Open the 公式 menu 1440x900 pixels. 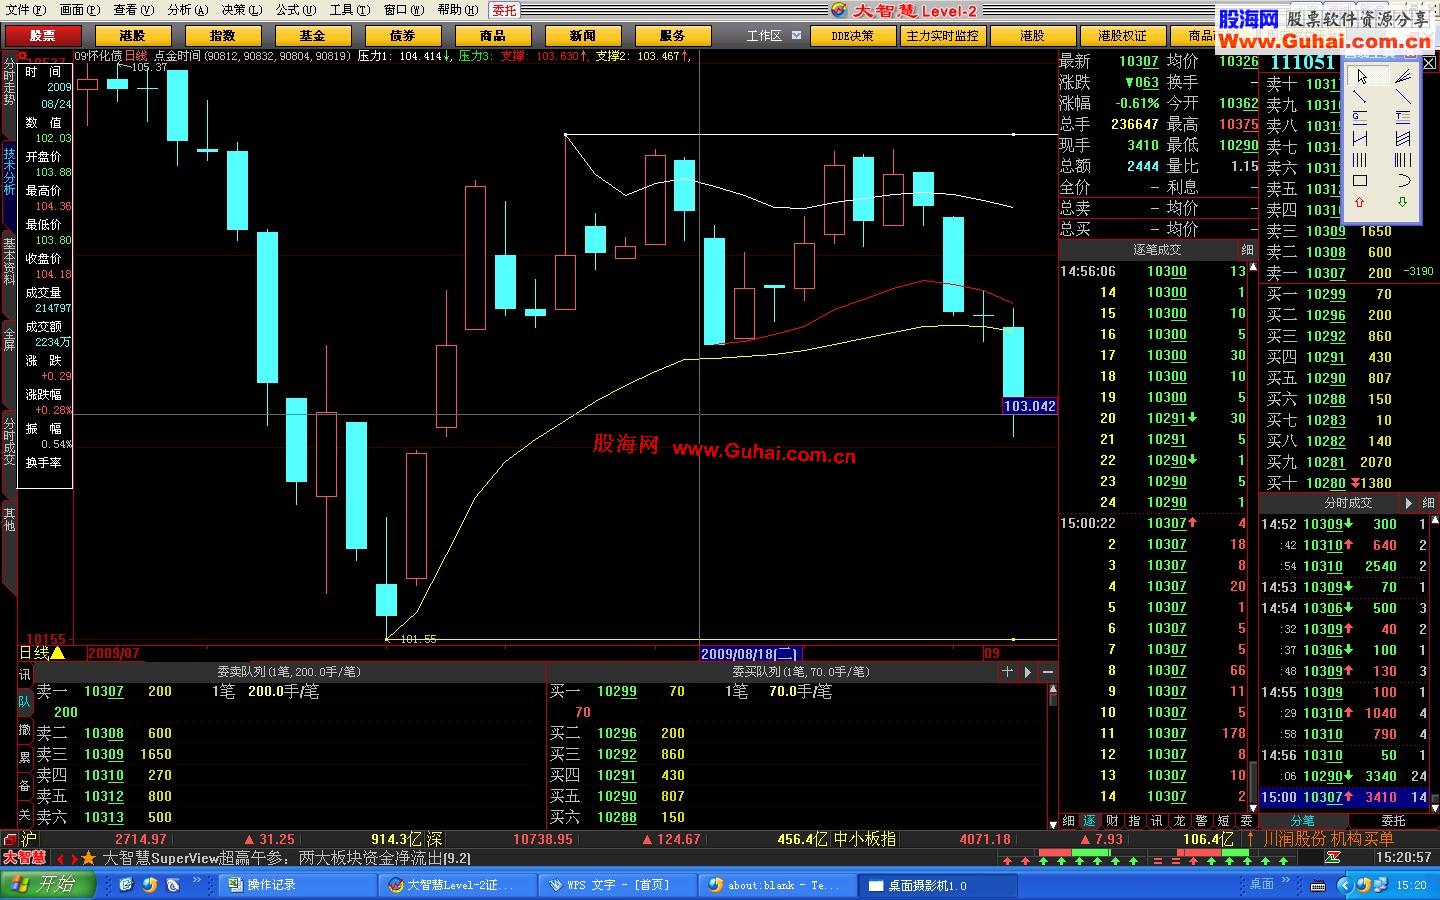[295, 10]
